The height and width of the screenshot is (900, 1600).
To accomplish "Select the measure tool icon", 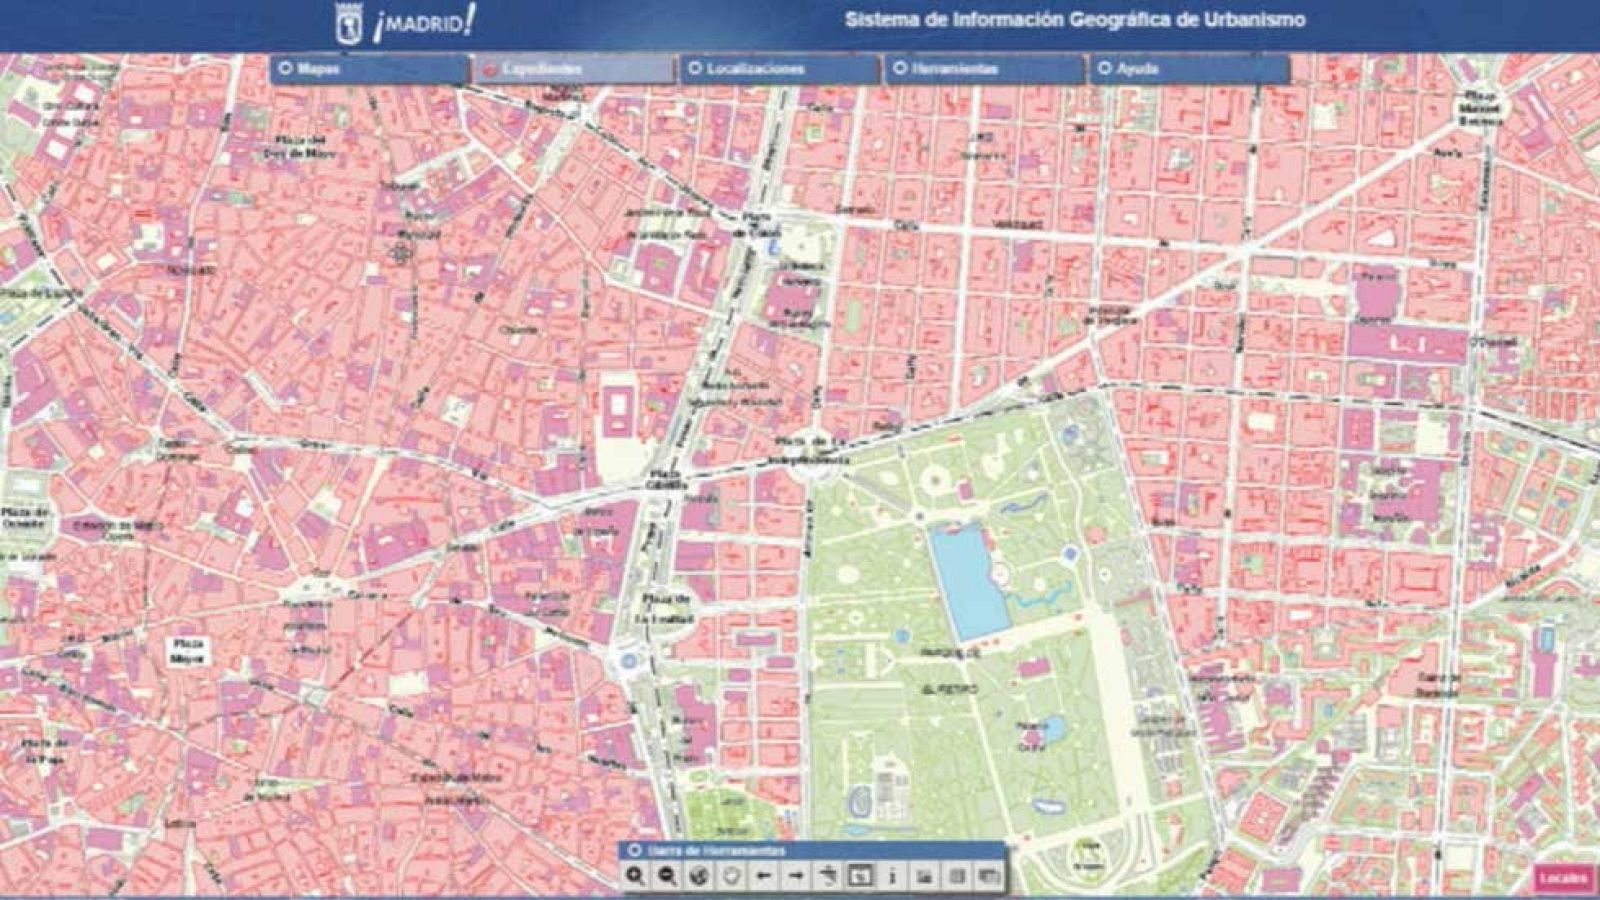I will pos(830,875).
